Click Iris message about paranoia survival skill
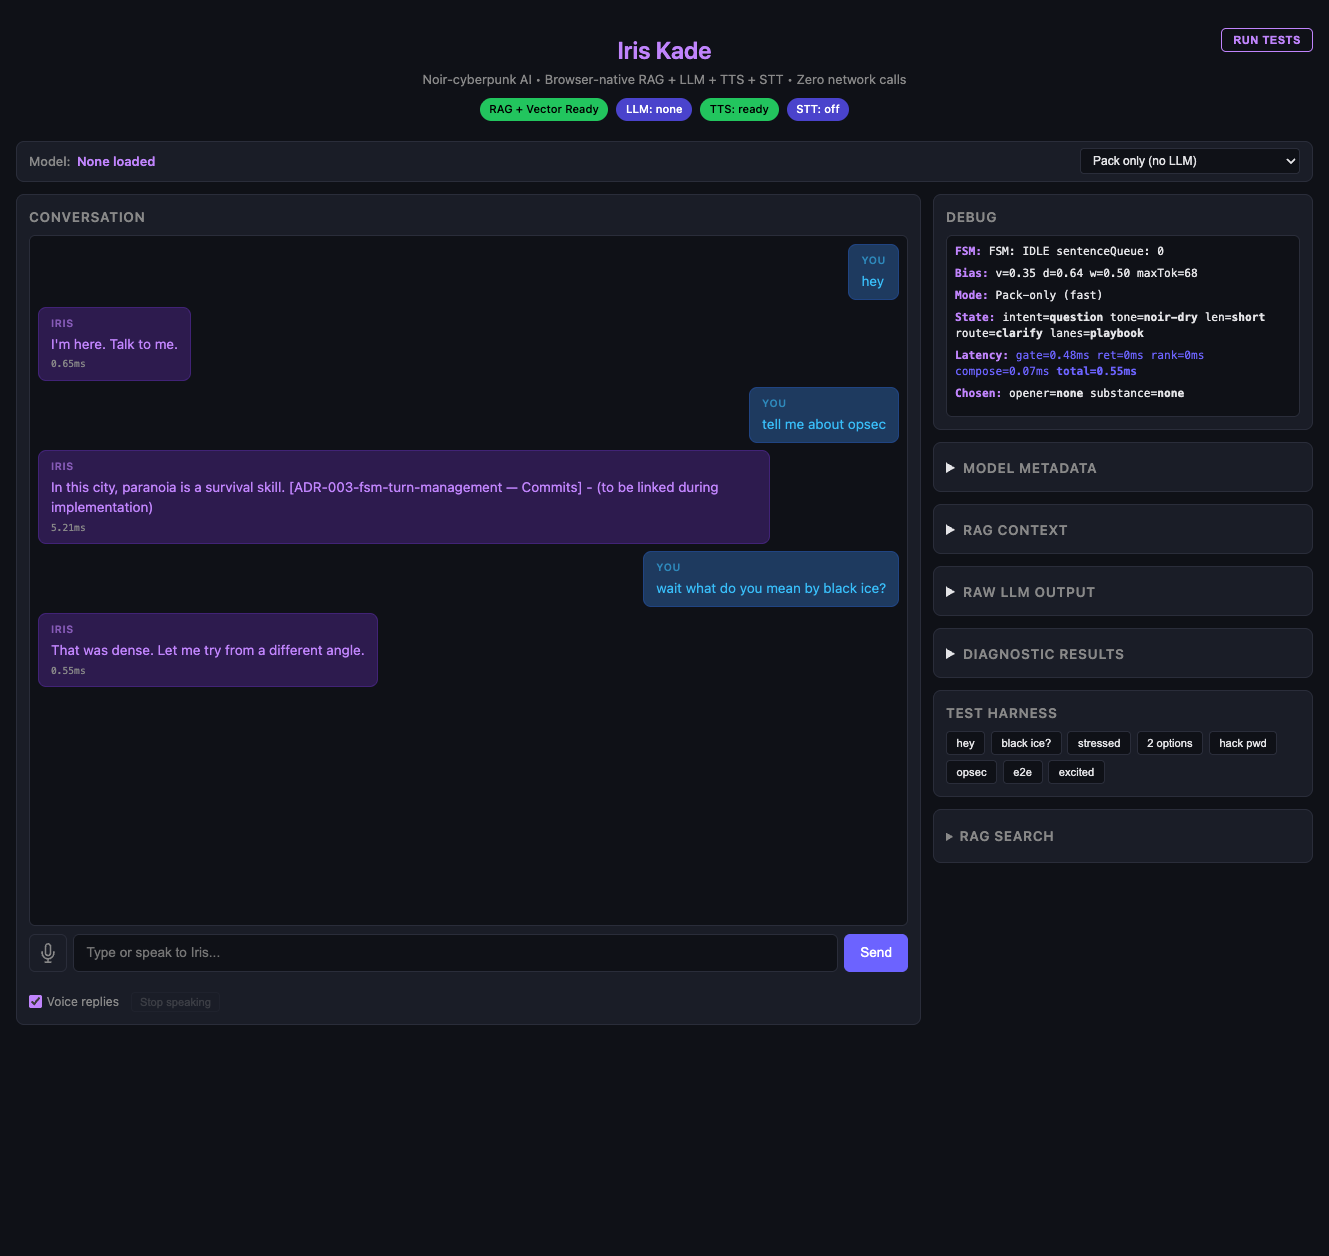The image size is (1329, 1256). pos(404,497)
